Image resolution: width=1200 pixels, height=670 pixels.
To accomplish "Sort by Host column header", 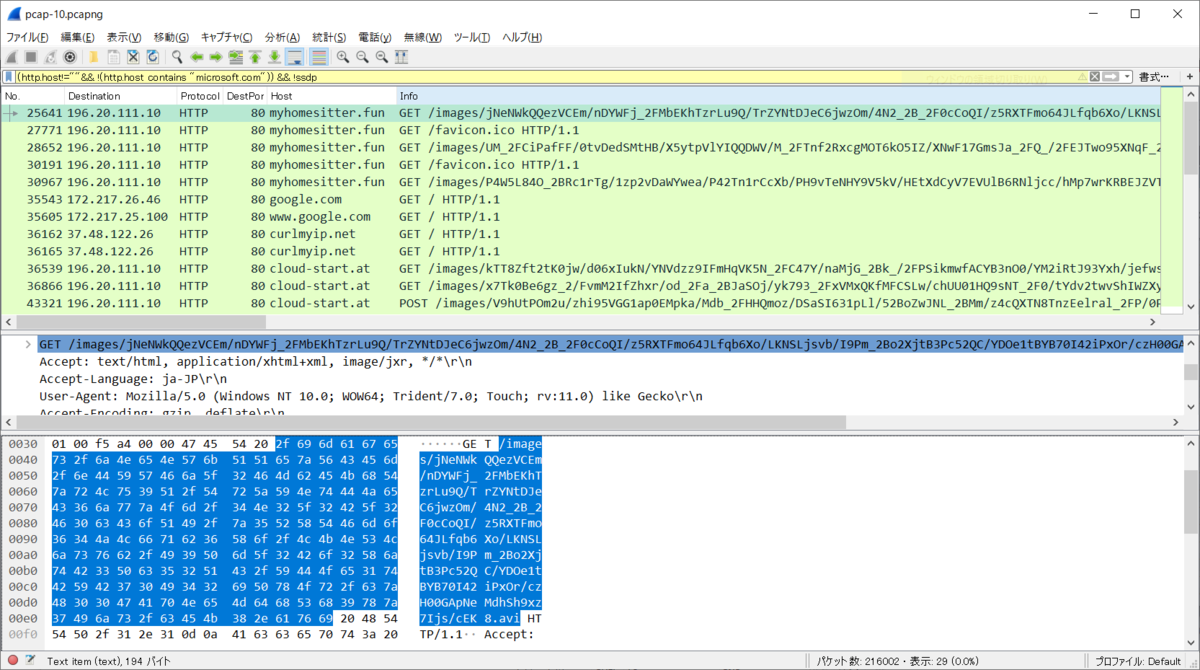I will point(331,96).
